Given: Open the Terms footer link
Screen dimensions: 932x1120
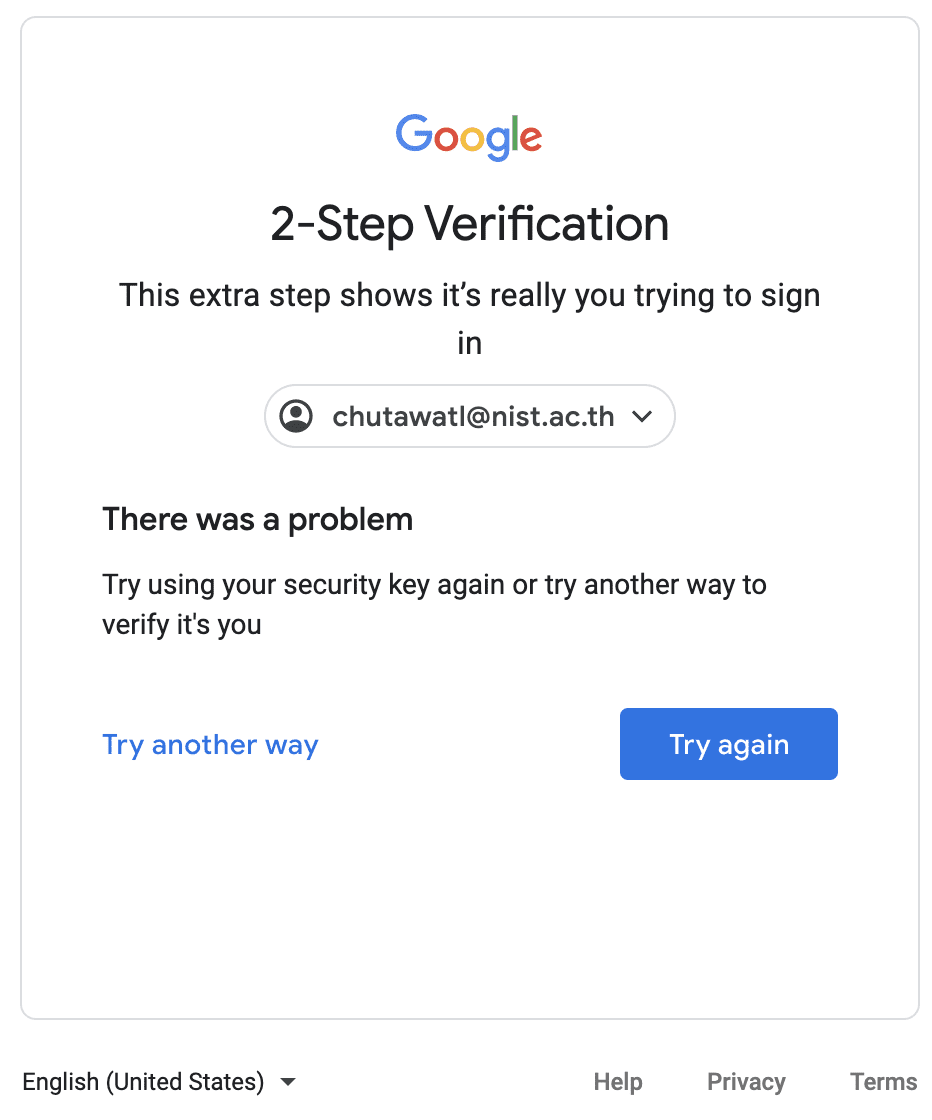Looking at the screenshot, I should click(883, 1081).
